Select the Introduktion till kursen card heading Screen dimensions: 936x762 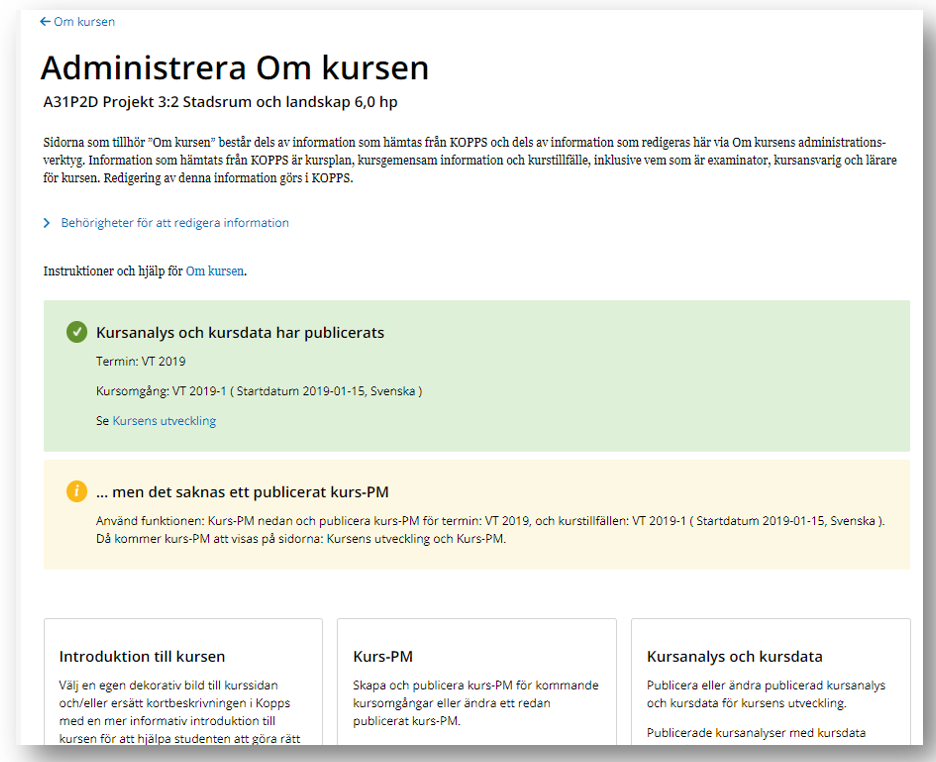pos(142,657)
